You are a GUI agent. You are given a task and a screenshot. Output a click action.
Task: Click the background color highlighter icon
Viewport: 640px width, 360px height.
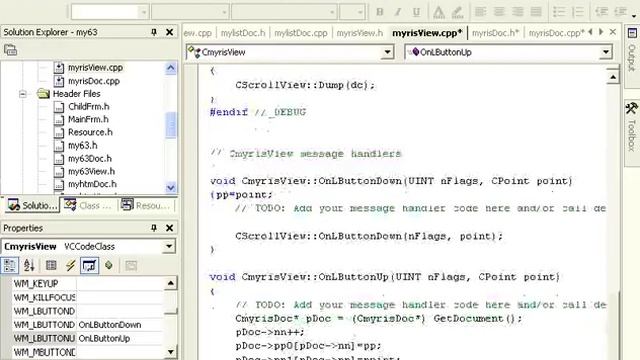click(x=458, y=12)
